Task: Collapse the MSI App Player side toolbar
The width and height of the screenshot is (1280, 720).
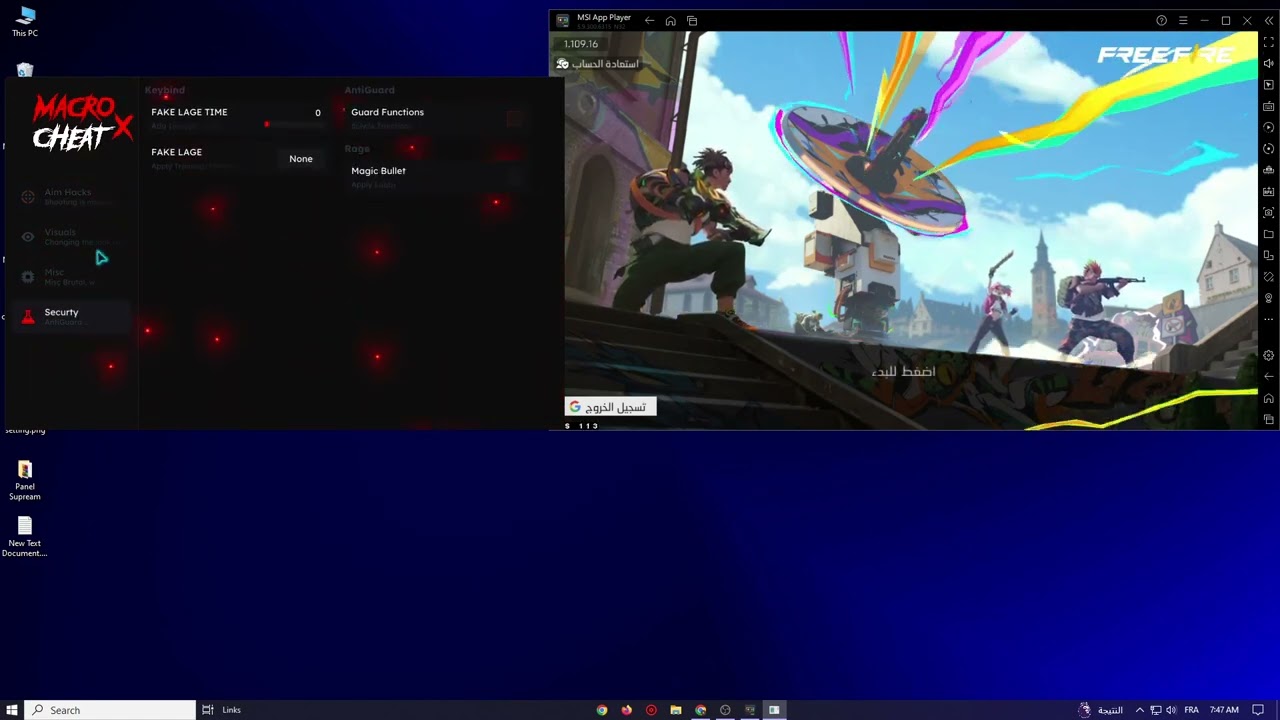Action: pos(1269,20)
